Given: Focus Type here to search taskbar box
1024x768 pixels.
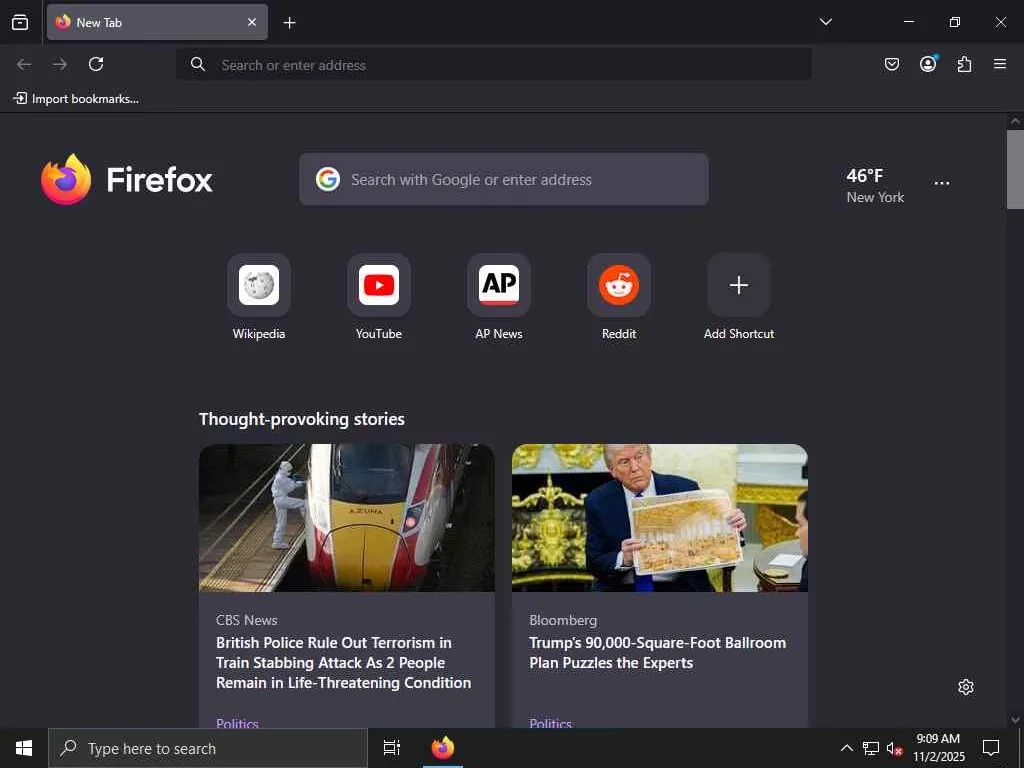Looking at the screenshot, I should click(208, 748).
